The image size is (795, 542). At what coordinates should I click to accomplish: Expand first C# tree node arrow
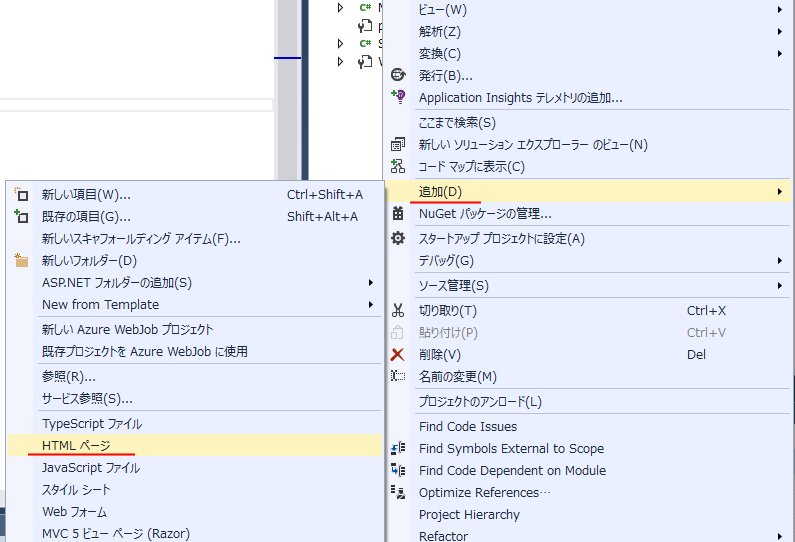pos(341,7)
